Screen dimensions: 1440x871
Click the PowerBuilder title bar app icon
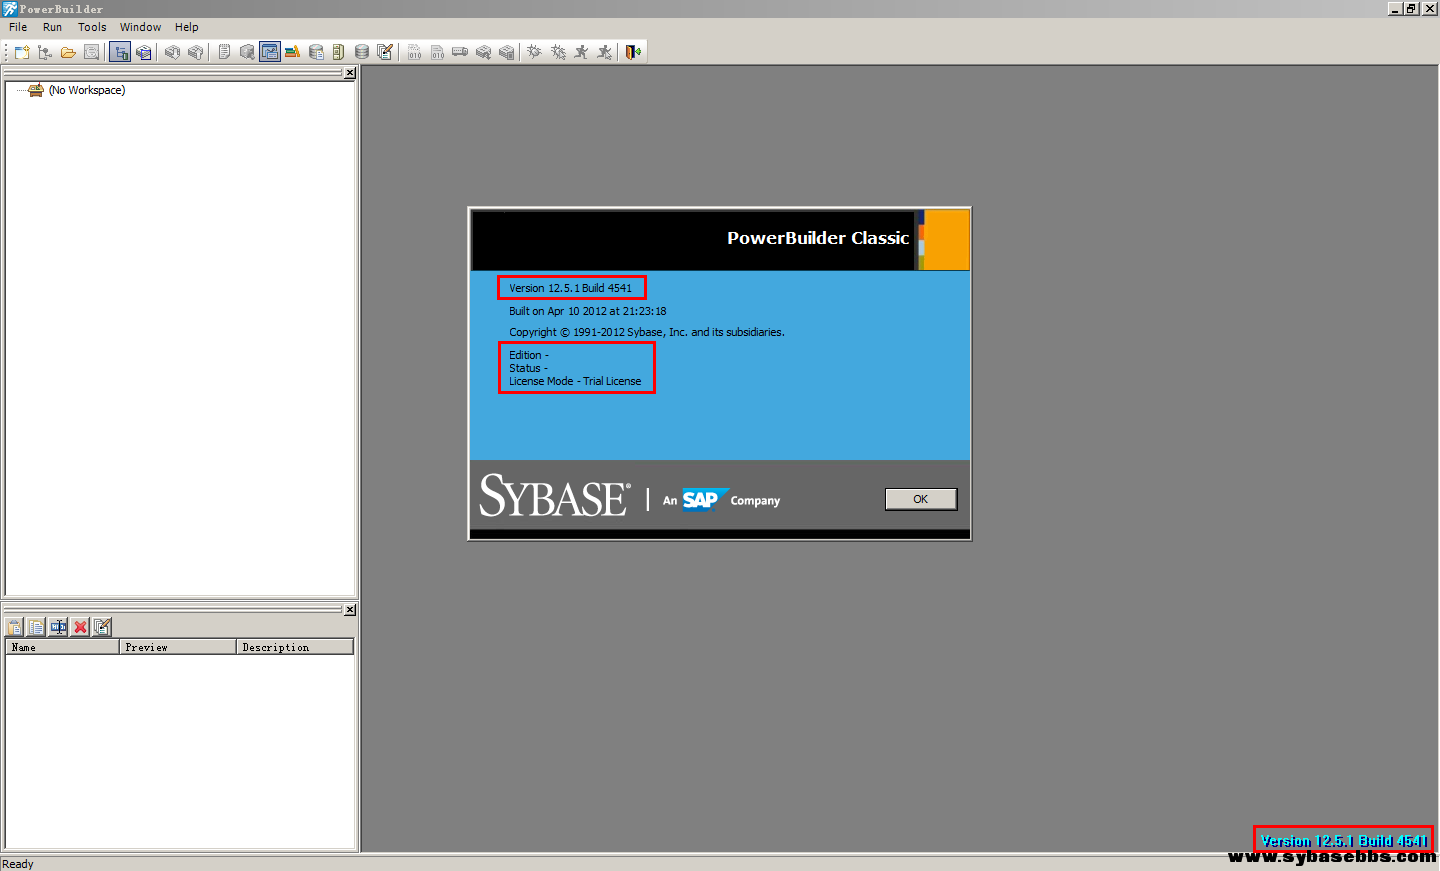coord(9,9)
